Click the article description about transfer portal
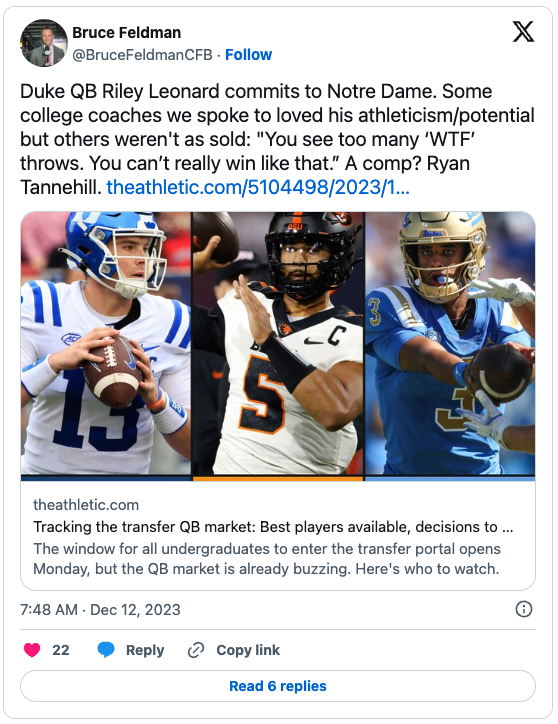This screenshot has width=558, height=724. coord(267,559)
